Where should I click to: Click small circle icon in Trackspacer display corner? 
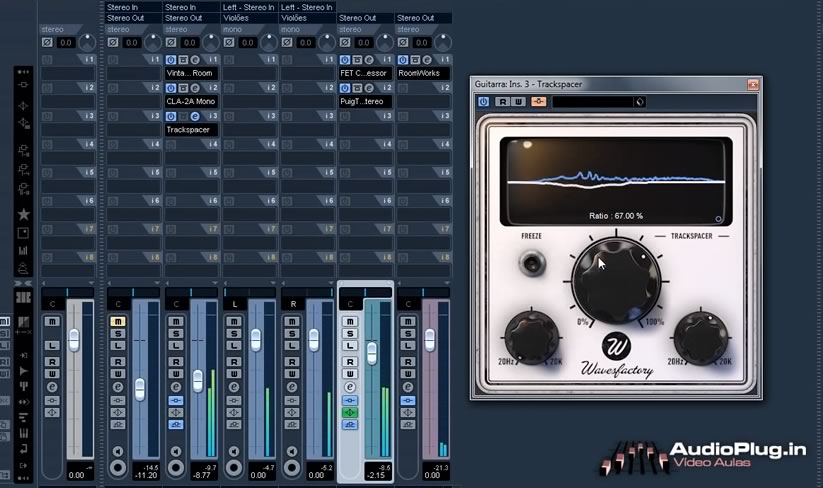click(719, 219)
